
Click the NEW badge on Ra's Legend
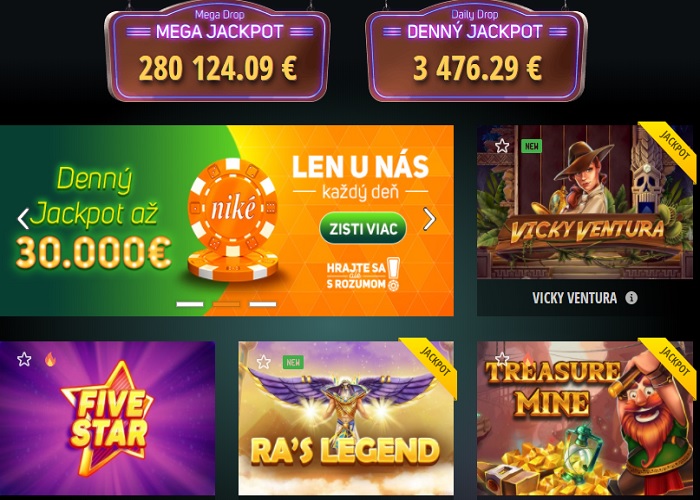pyautogui.click(x=293, y=362)
